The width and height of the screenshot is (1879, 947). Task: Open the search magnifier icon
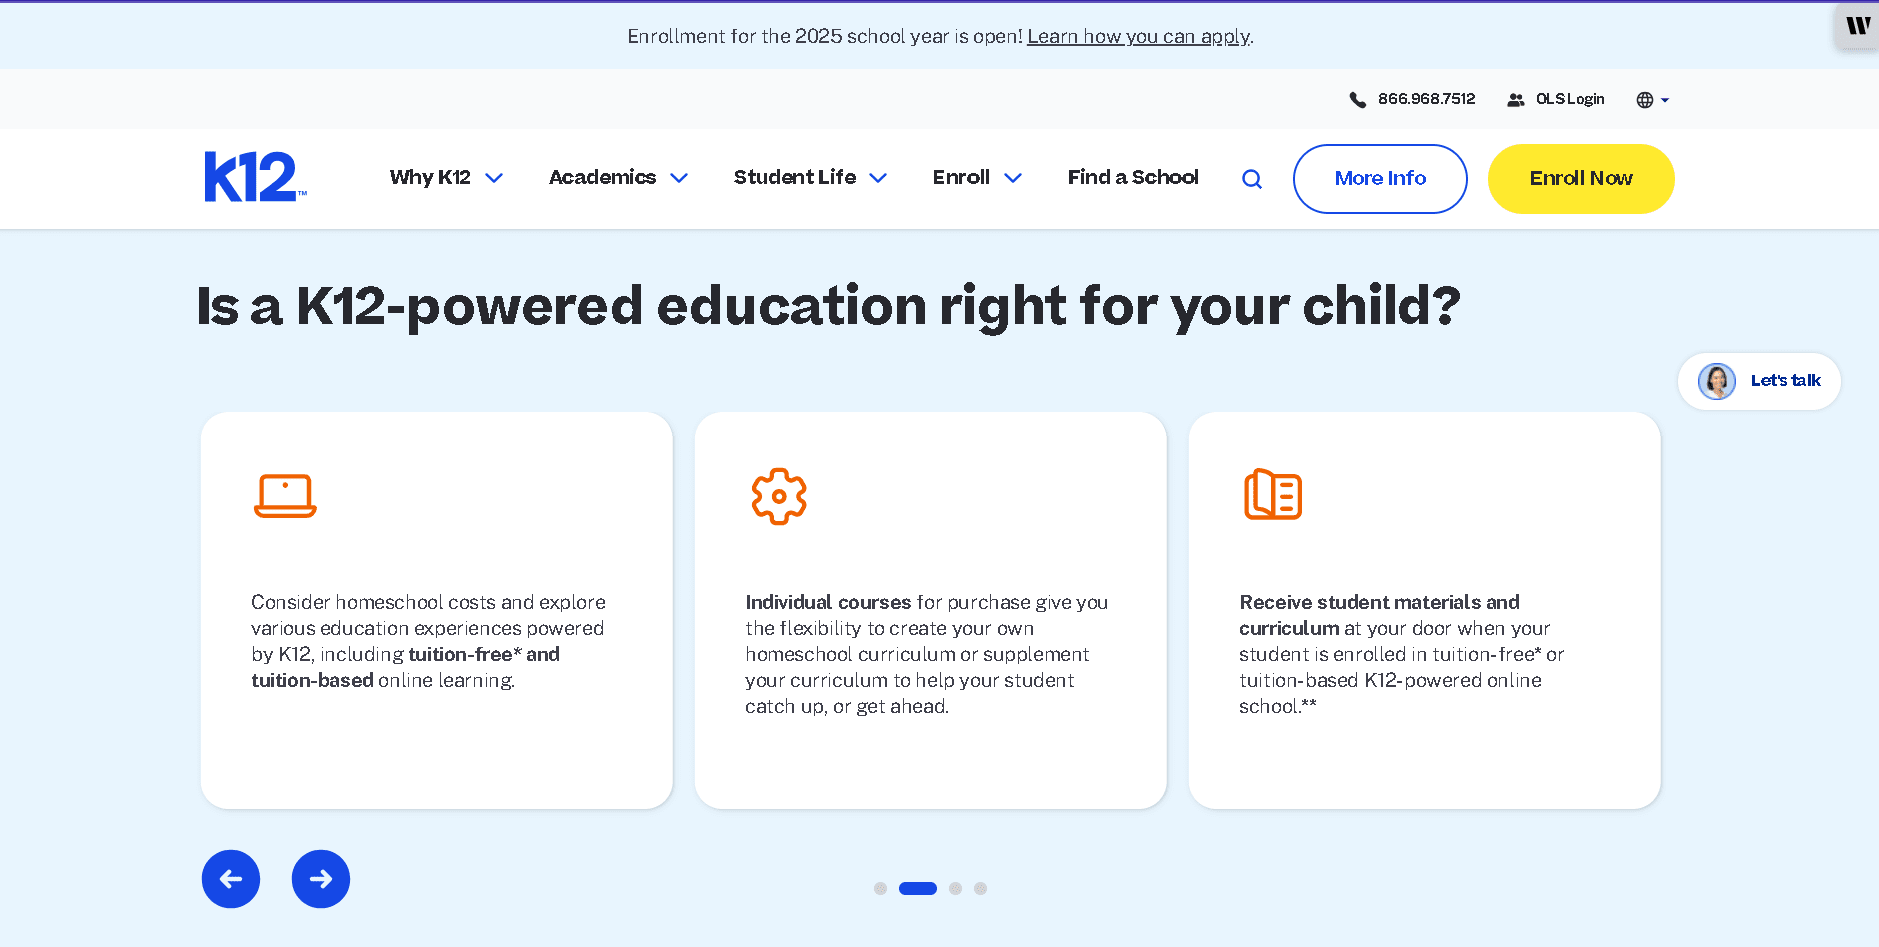[1252, 179]
